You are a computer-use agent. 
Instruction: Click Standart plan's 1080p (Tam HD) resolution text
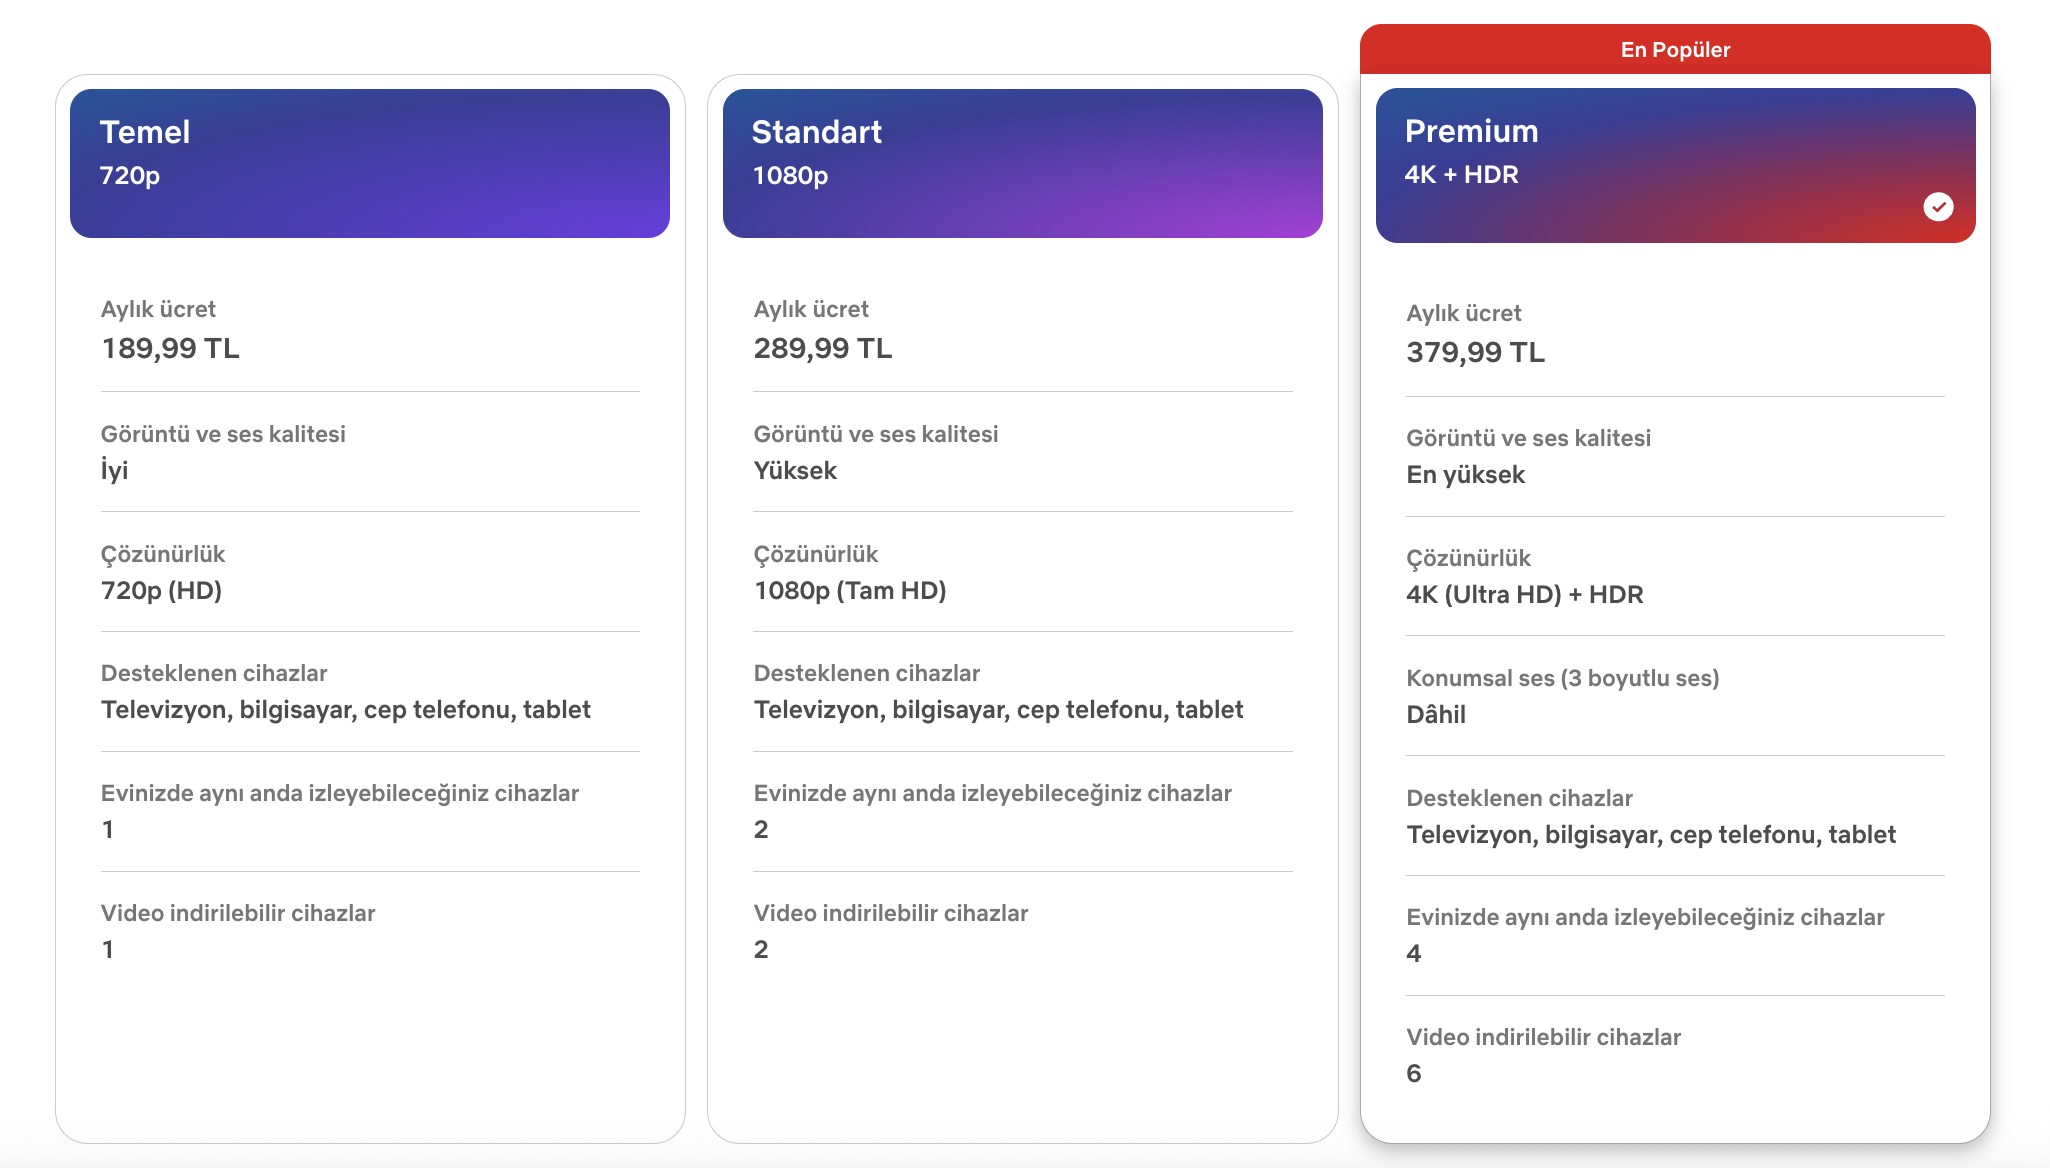click(849, 591)
